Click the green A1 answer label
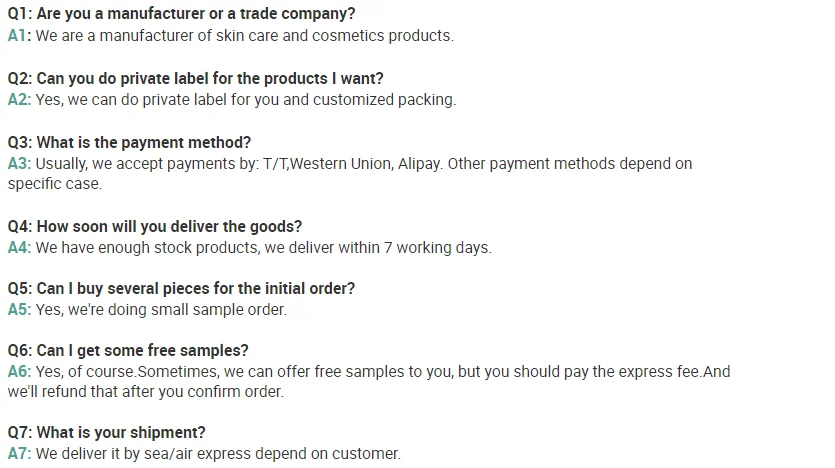 19,36
